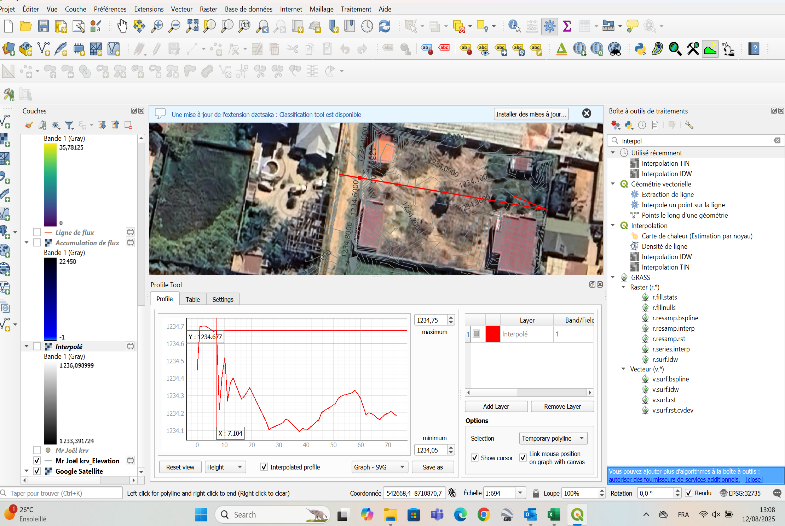This screenshot has height=526, width=785.
Task: Open the Raster menu
Action: click(208, 9)
